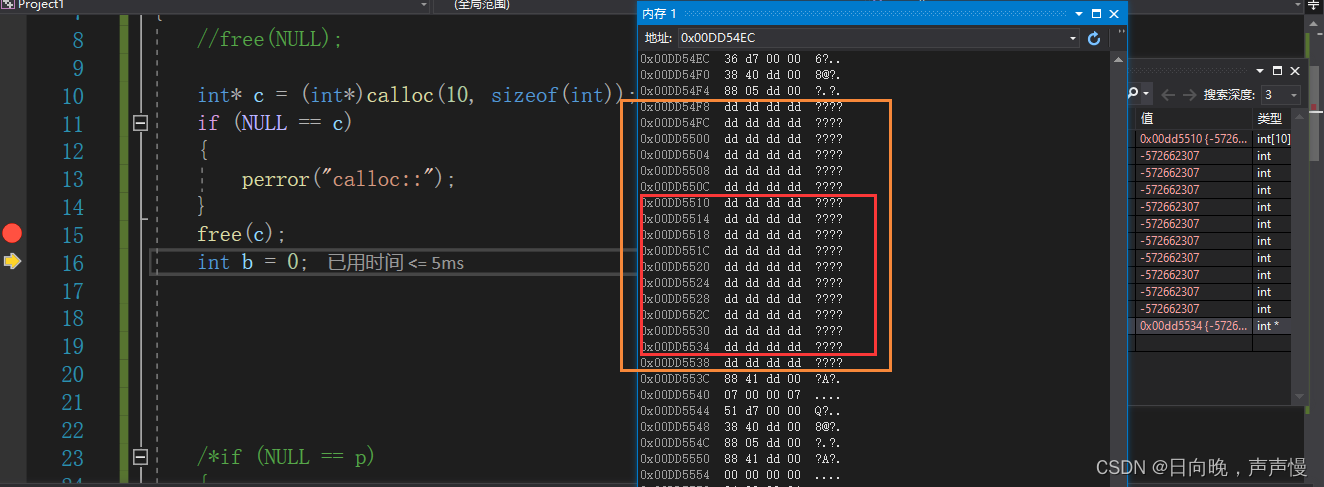The image size is (1324, 487).
Task: Click the memory row at address 0x00DD54F0
Action: (742, 76)
